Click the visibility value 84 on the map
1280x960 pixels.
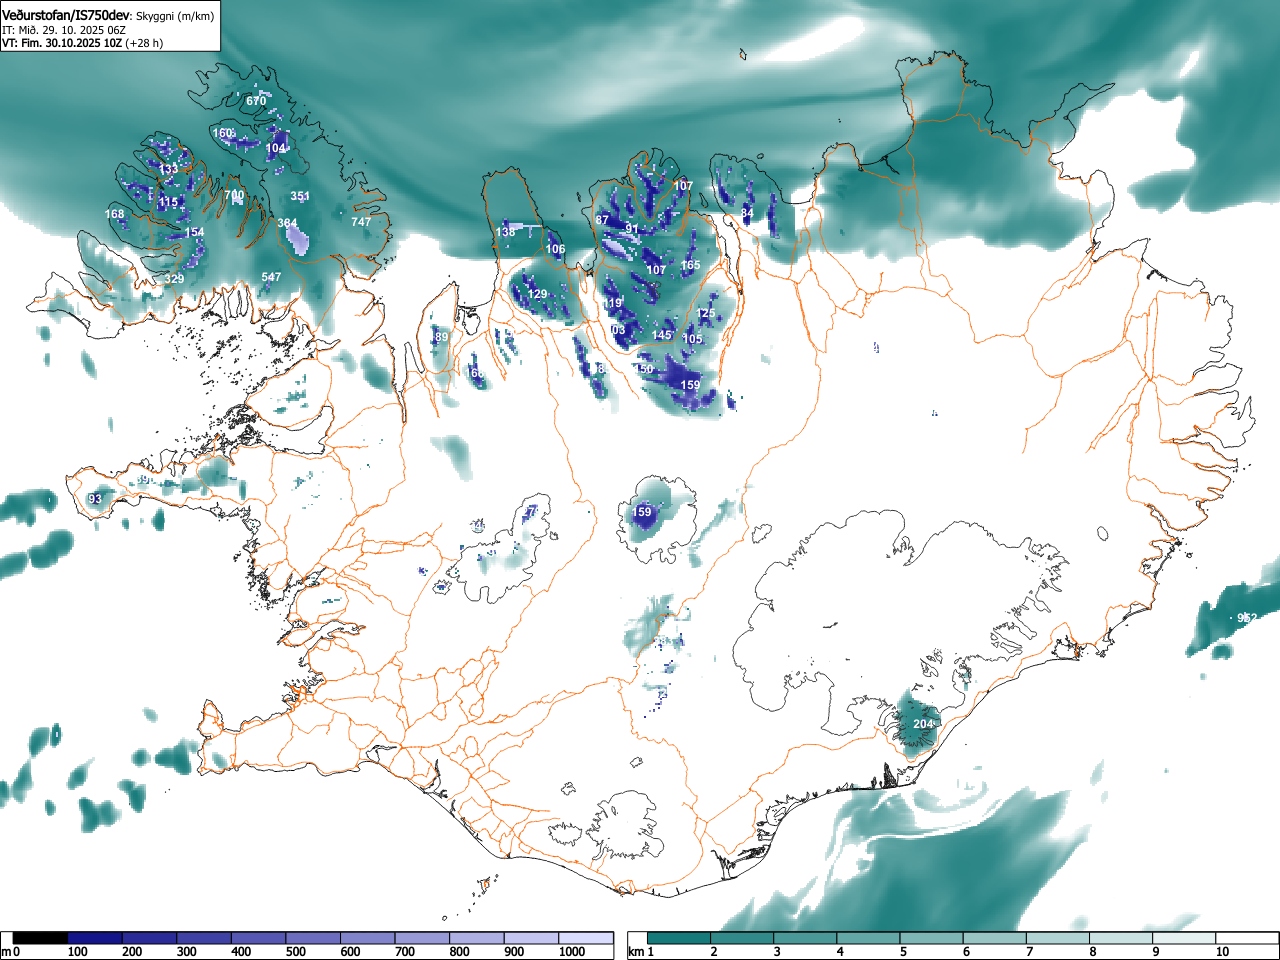tap(747, 213)
